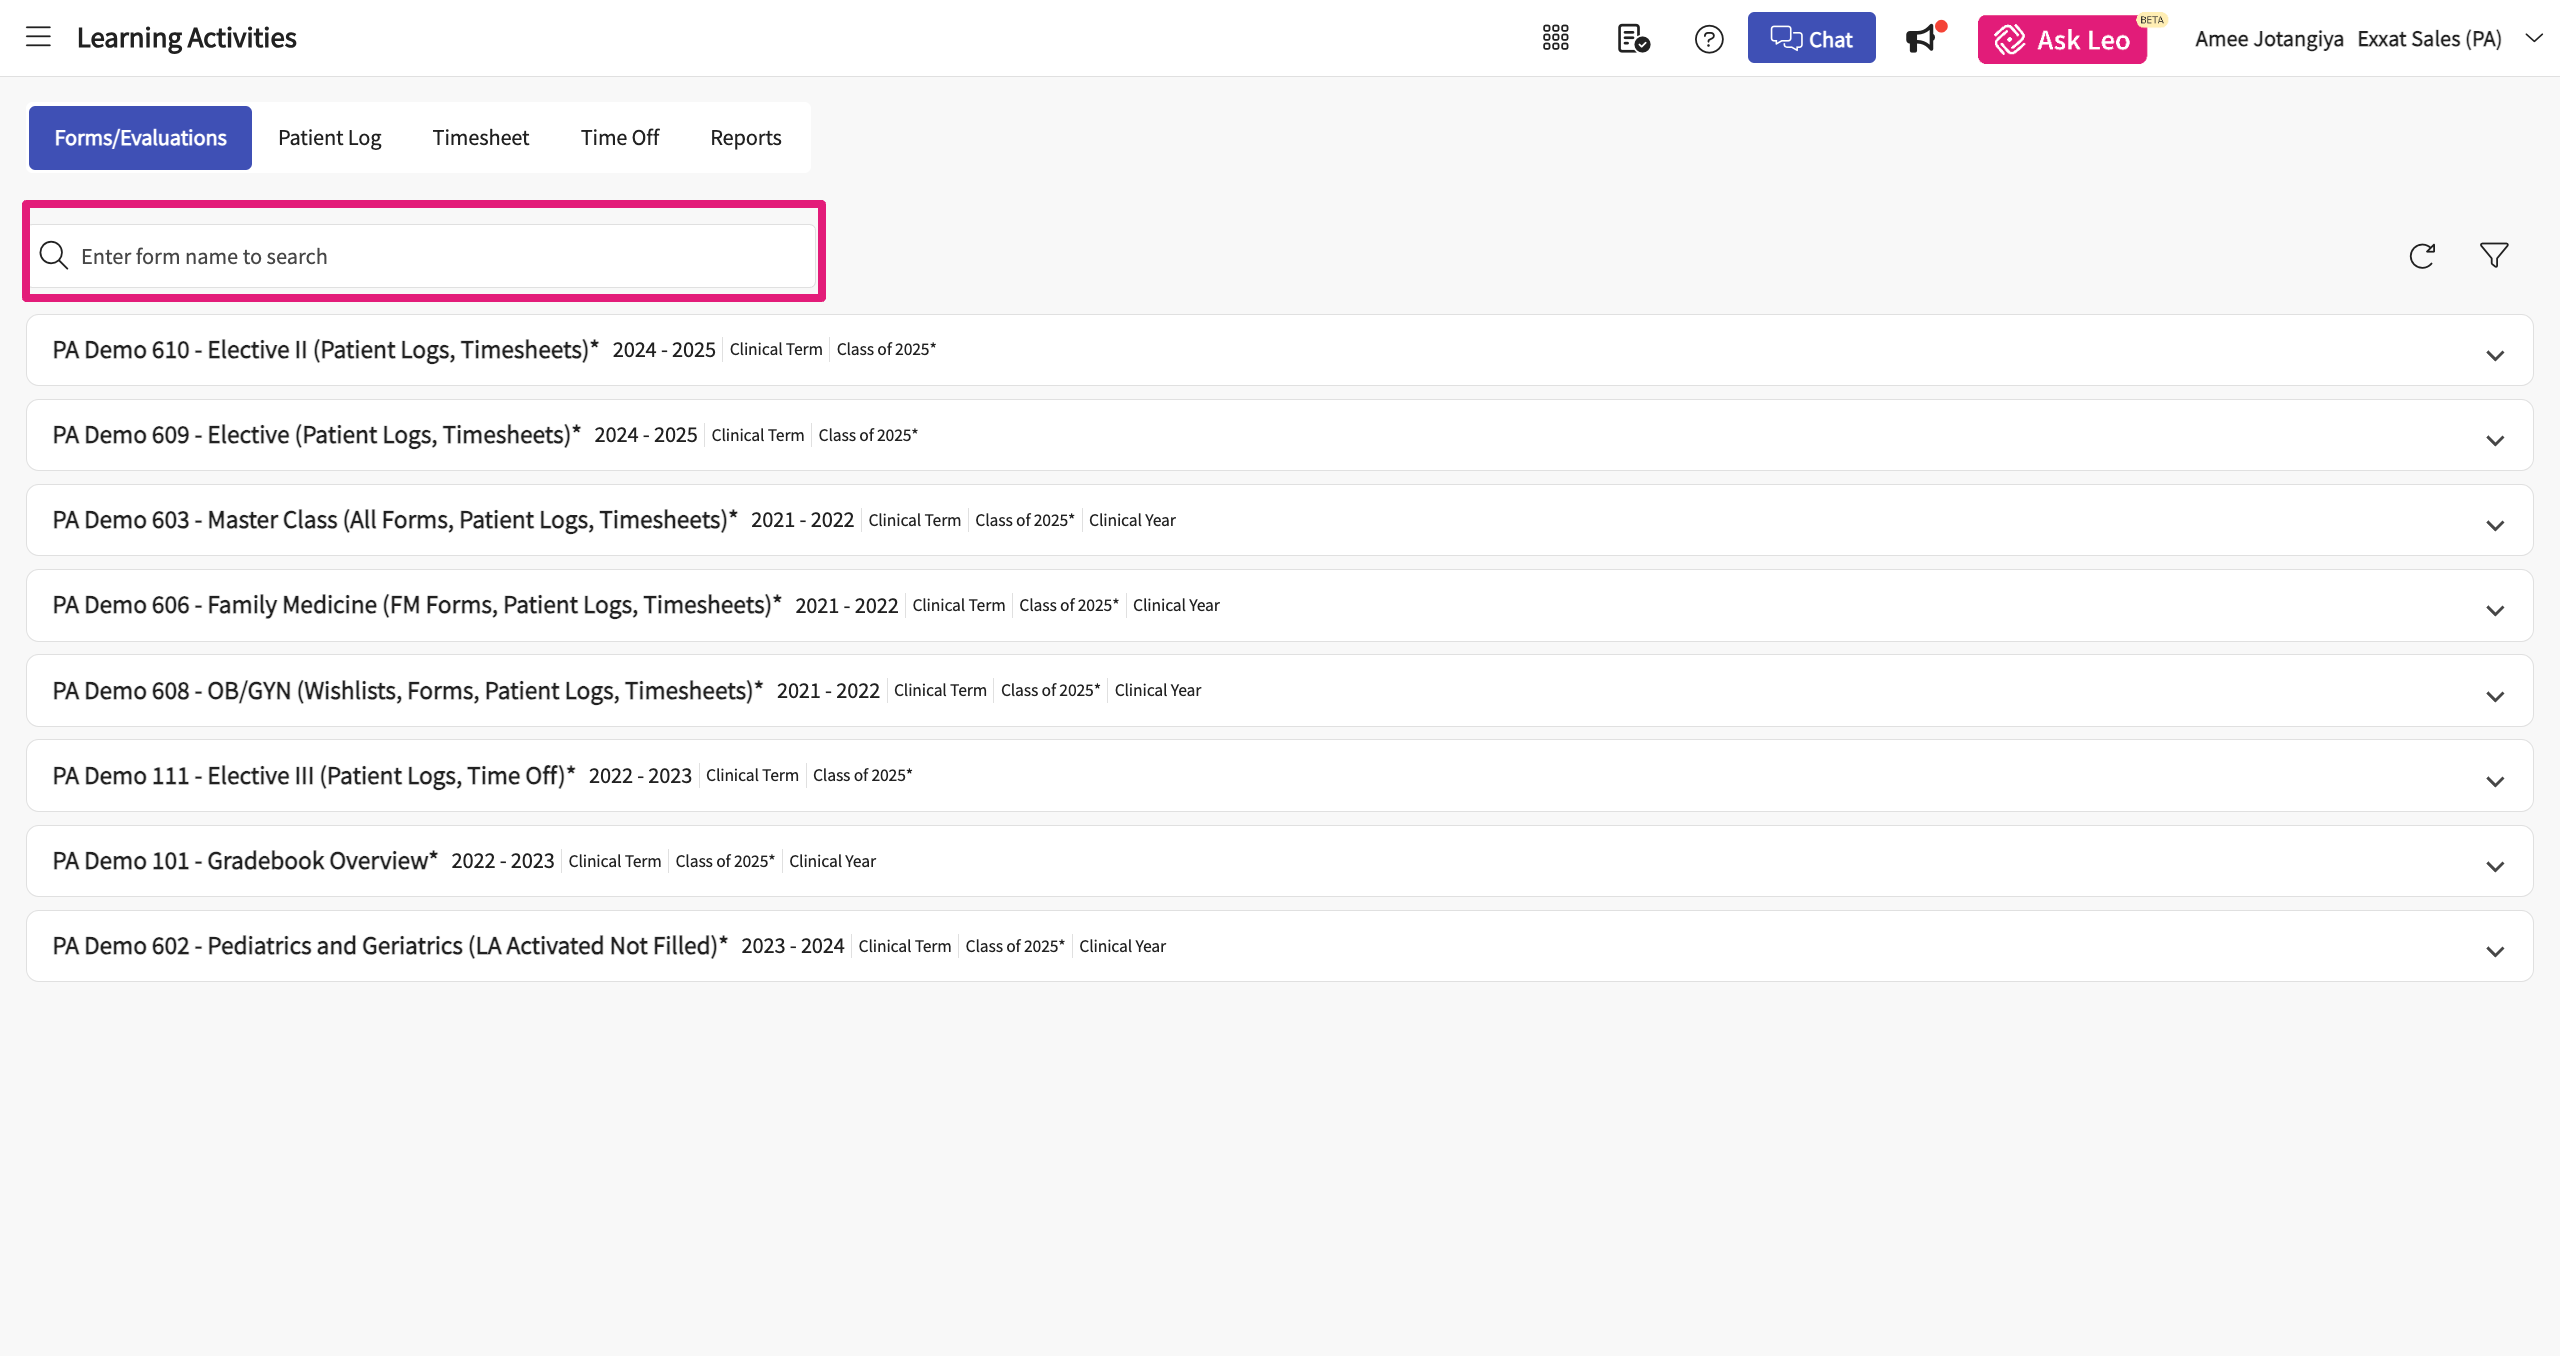Screen dimensions: 2560x1356
Task: Open the Reports tab
Action: [x=745, y=138]
